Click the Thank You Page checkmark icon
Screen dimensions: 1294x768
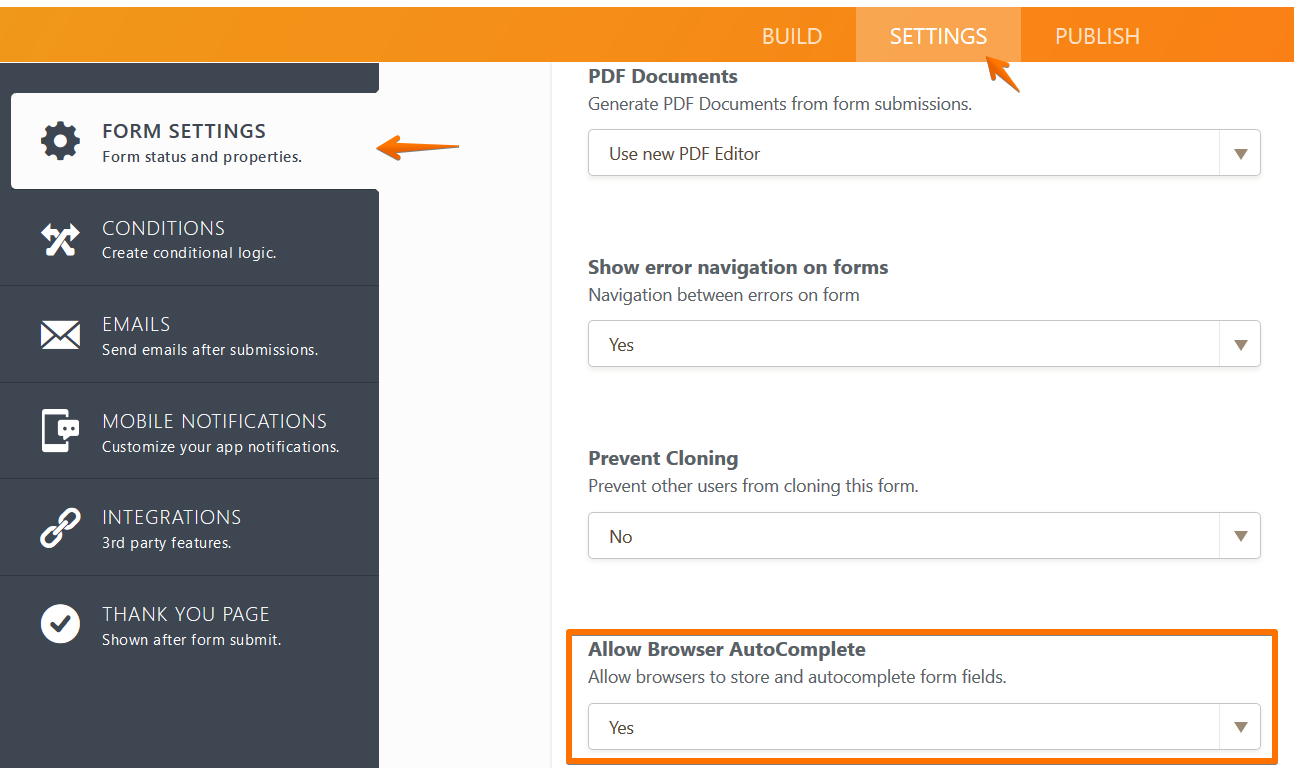point(60,624)
